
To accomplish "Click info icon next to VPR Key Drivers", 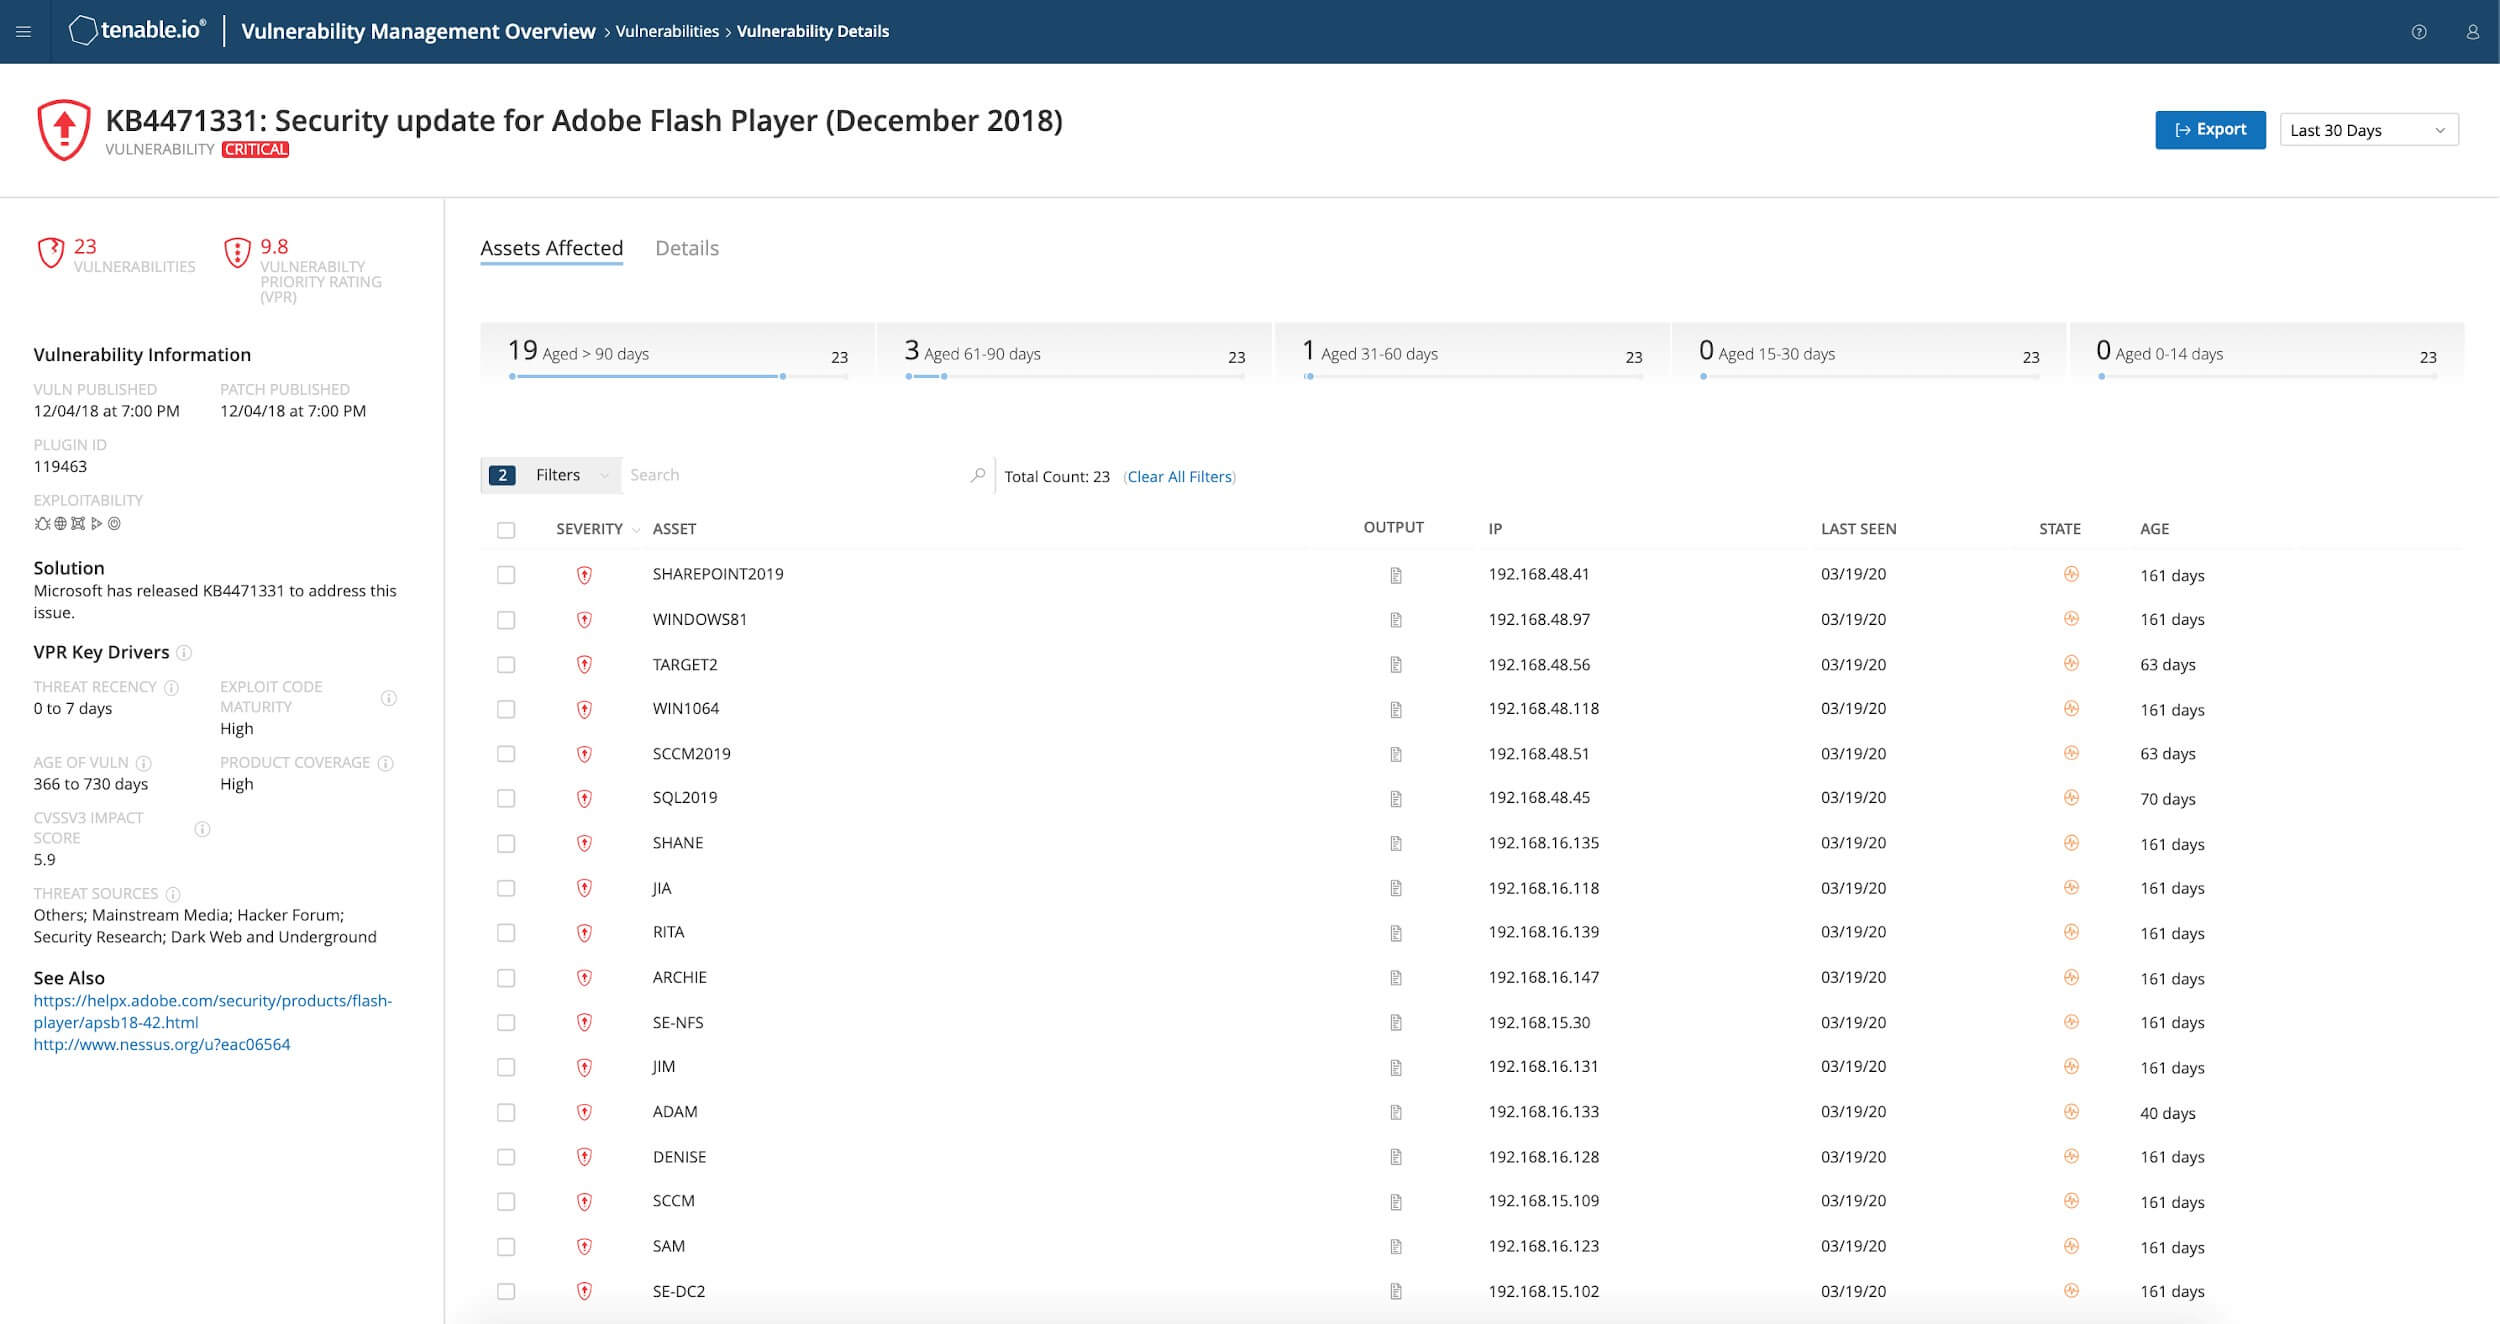I will pyautogui.click(x=184, y=653).
